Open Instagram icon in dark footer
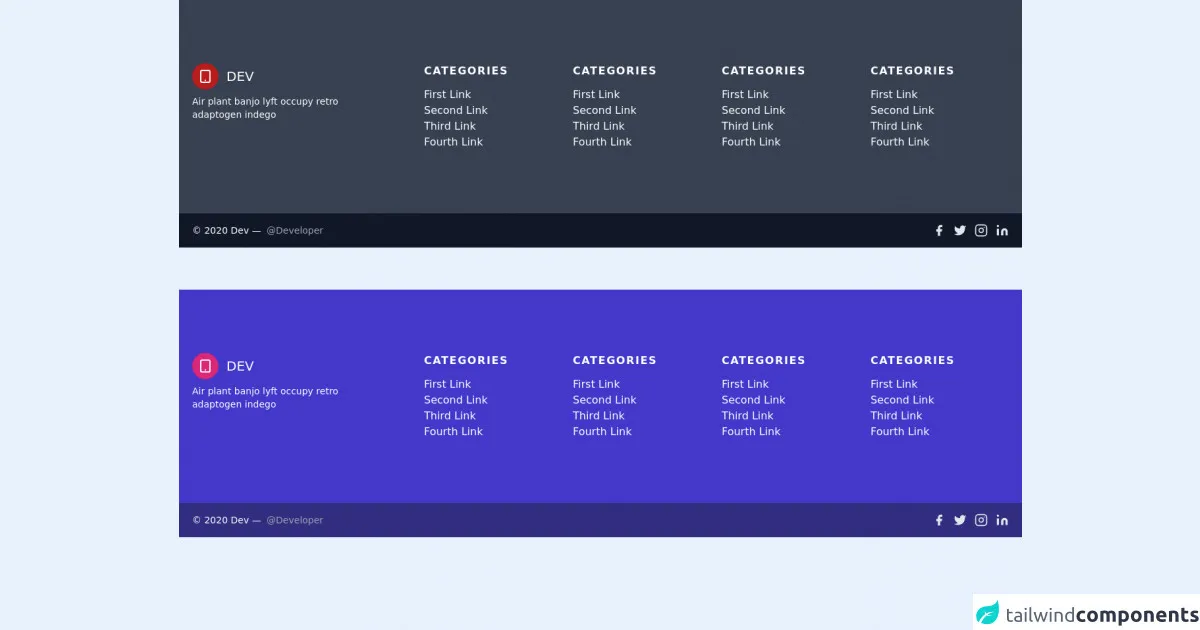The image size is (1200, 630). tap(981, 231)
